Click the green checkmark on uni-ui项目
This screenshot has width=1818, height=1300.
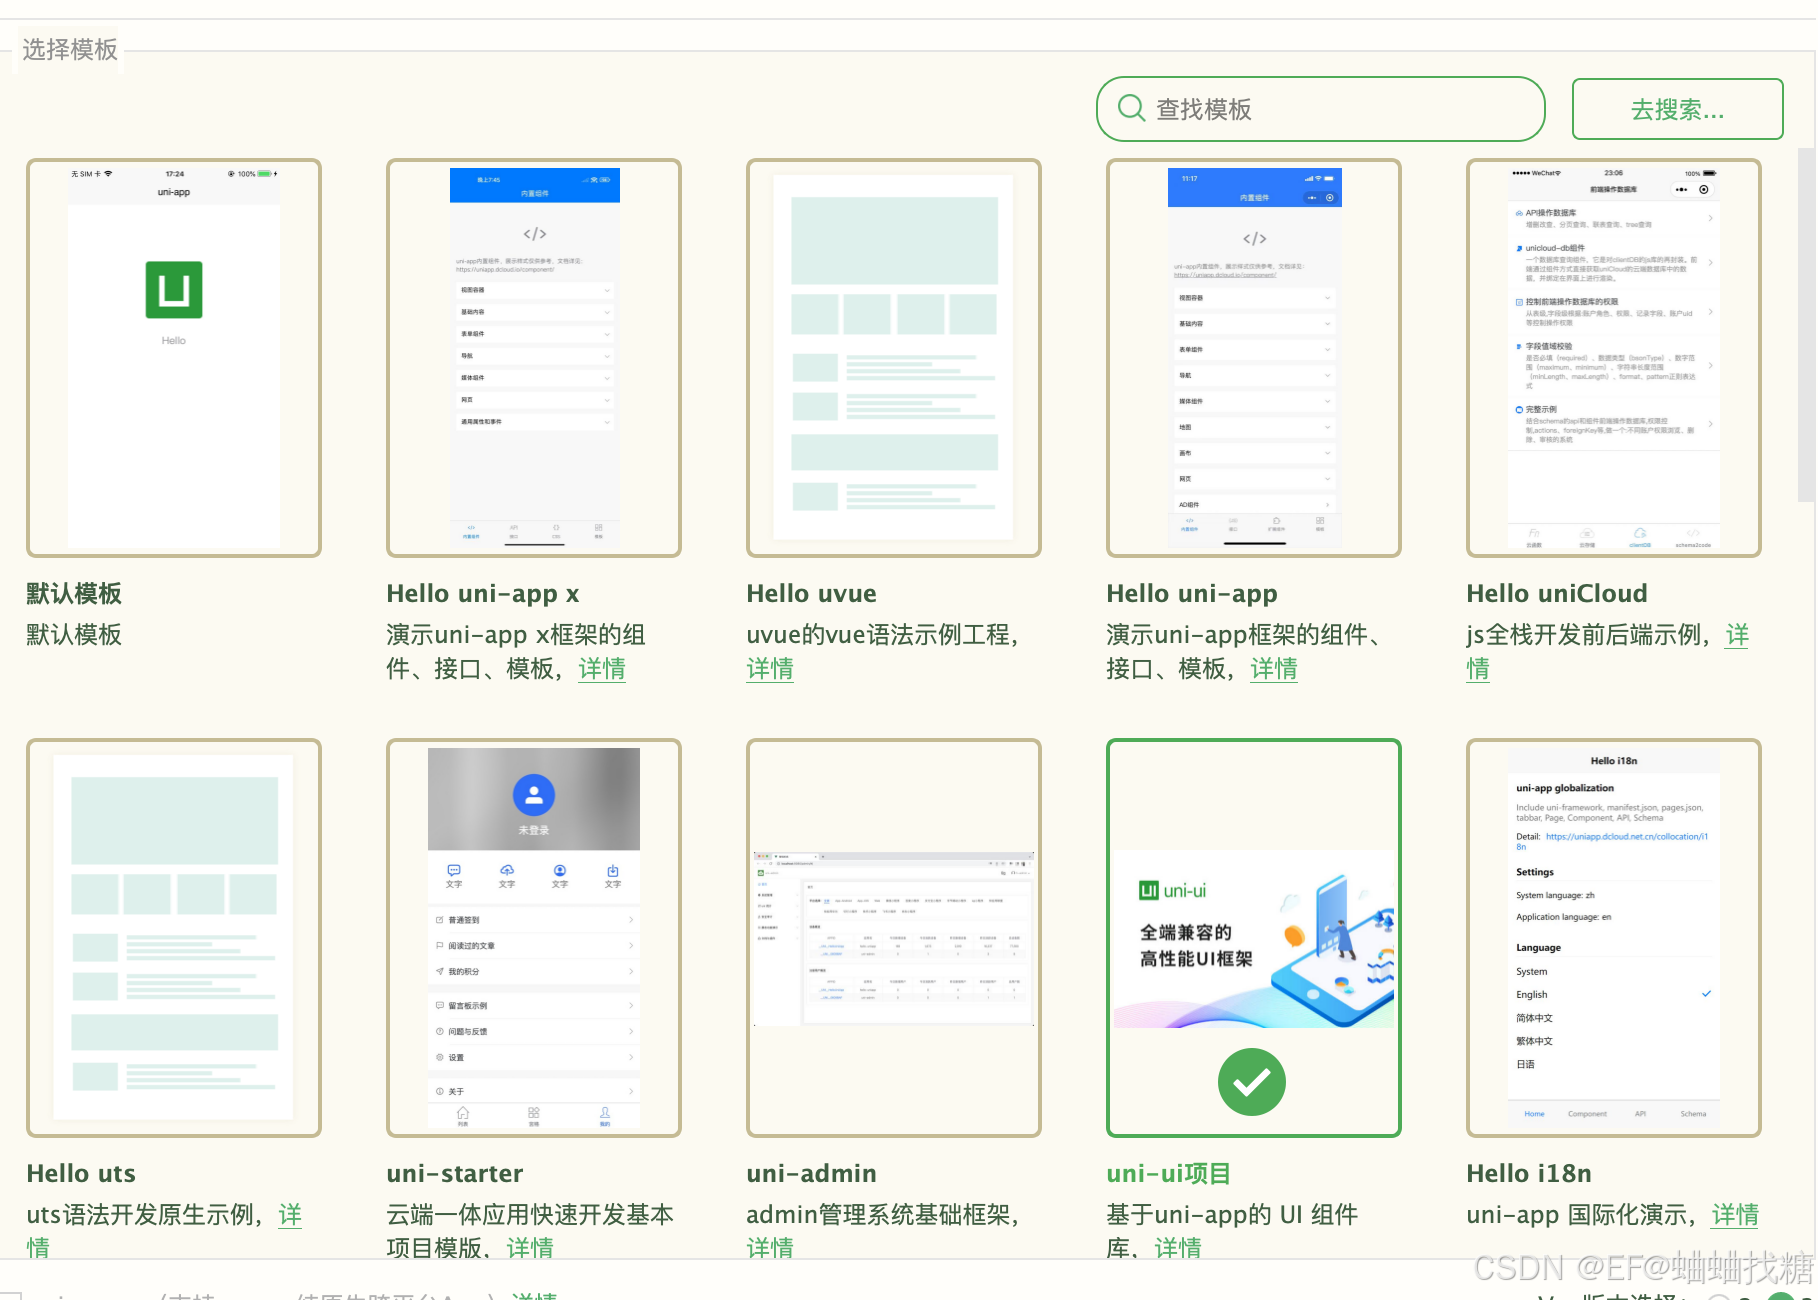(x=1251, y=1081)
